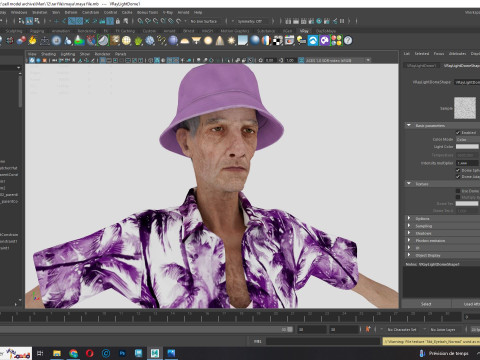Click the No Live Surface button
This screenshot has height=360, width=480.
204,21
